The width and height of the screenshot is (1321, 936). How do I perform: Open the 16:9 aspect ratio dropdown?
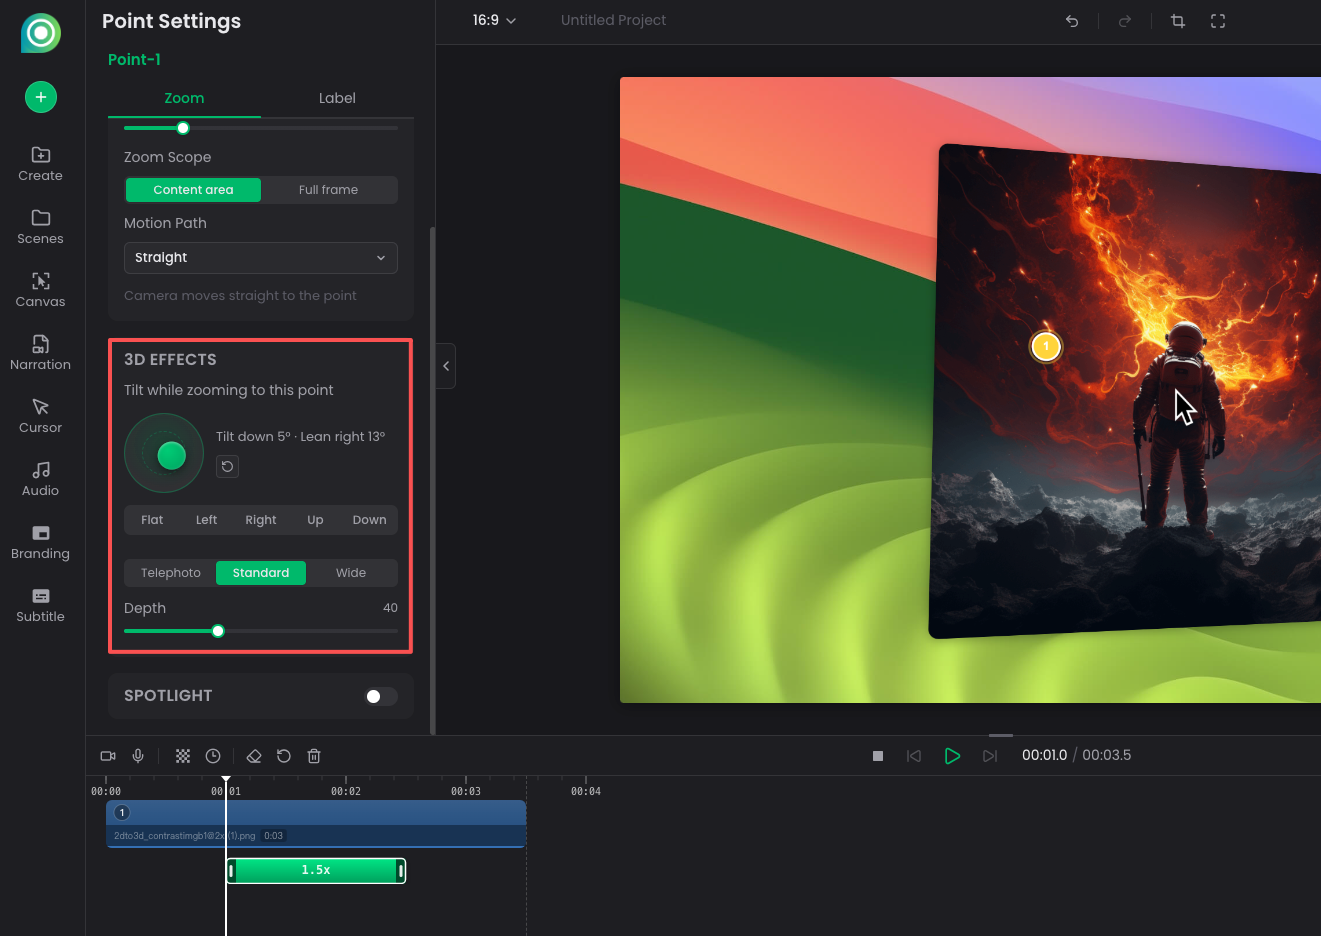coord(494,21)
